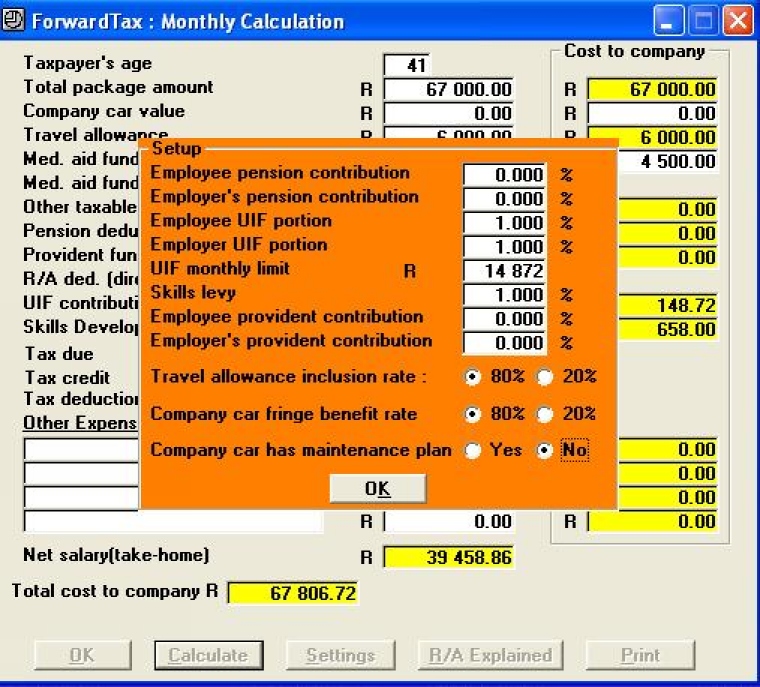Open the R/A Explained button
760x687 pixels.
(x=490, y=655)
